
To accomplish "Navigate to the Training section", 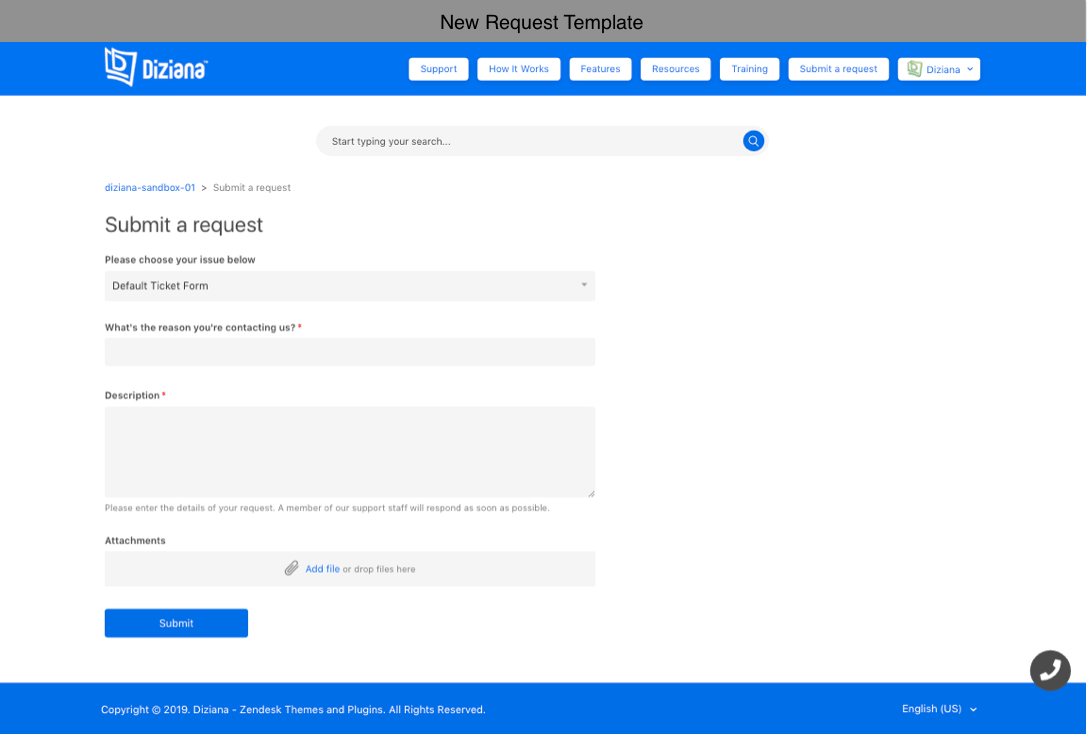I will tap(749, 69).
